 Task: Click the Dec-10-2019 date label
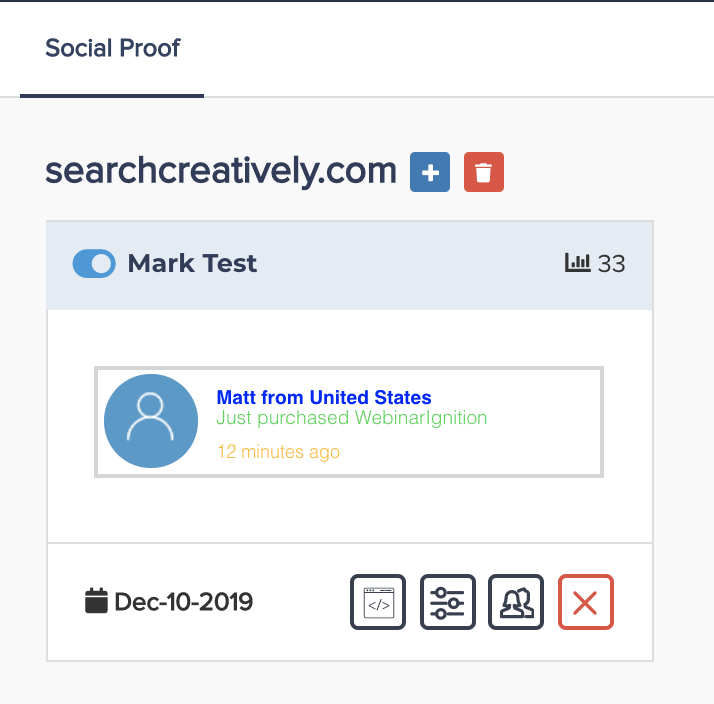[184, 602]
